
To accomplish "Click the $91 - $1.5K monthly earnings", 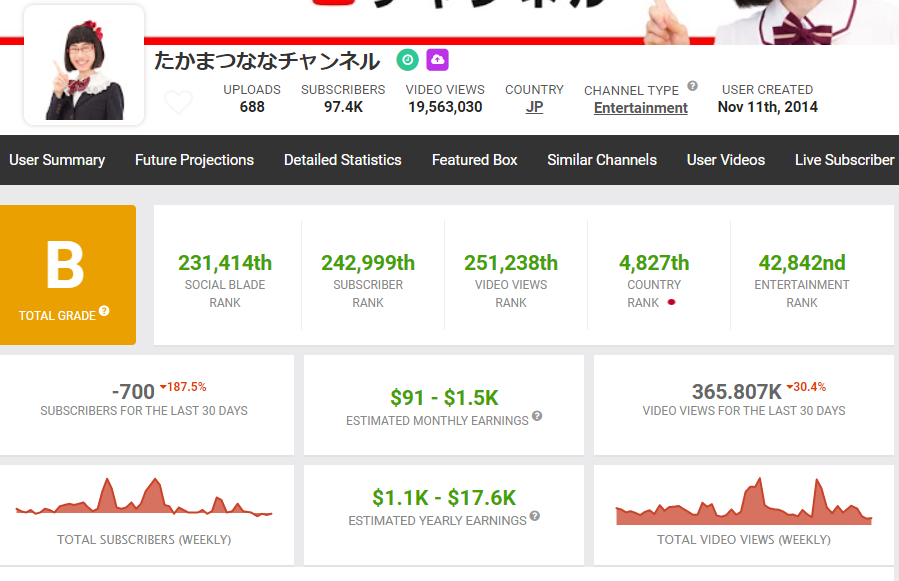I will click(444, 397).
